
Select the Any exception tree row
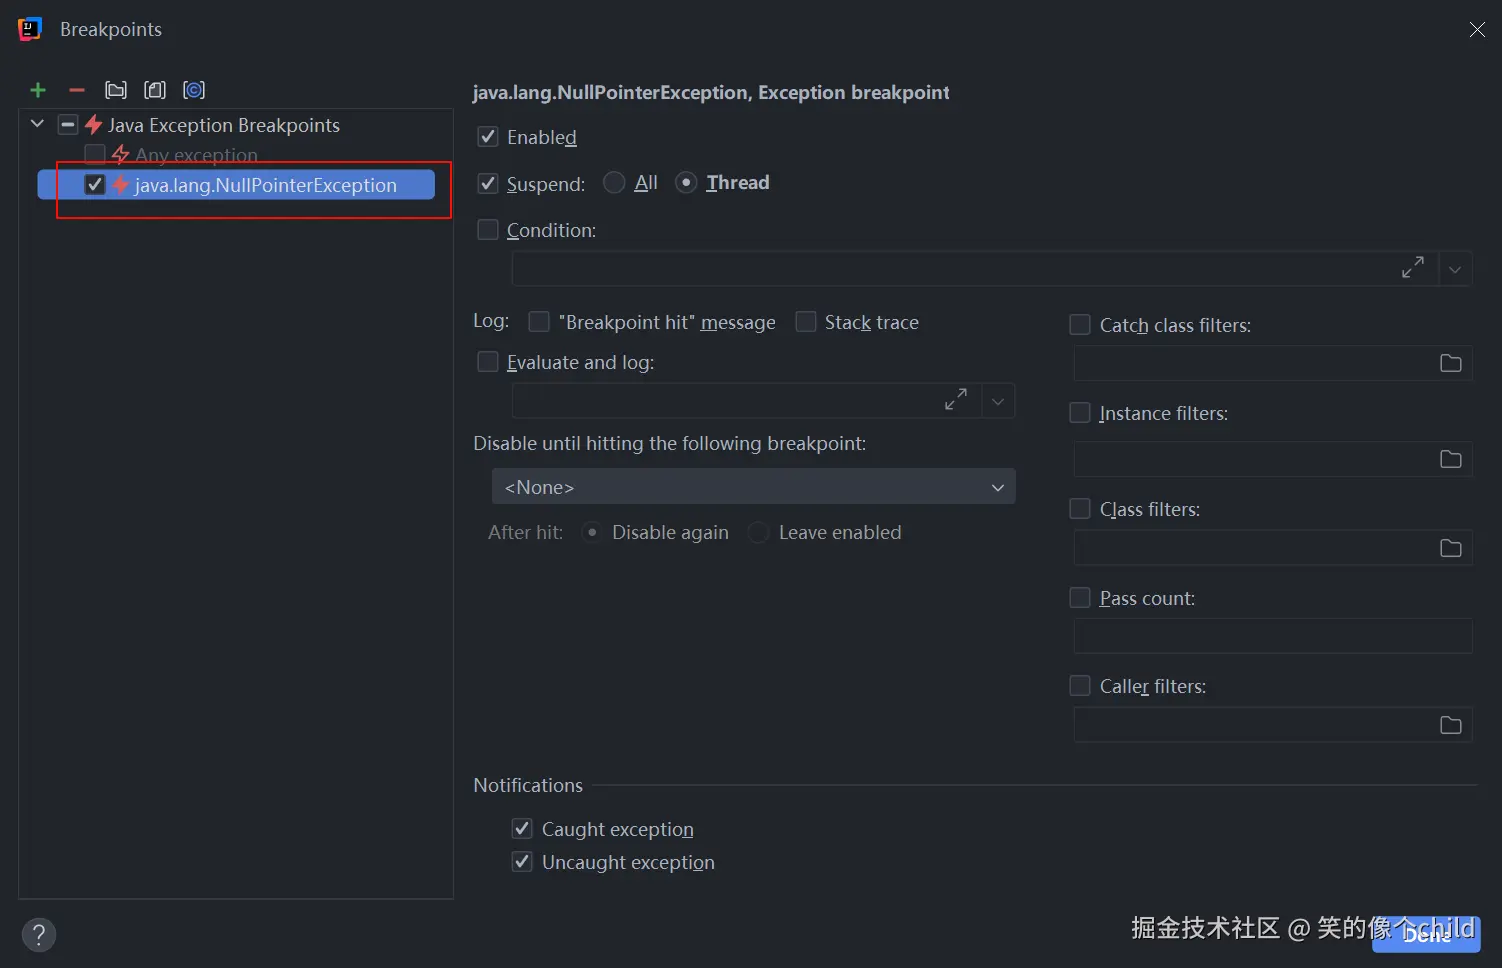pos(236,155)
